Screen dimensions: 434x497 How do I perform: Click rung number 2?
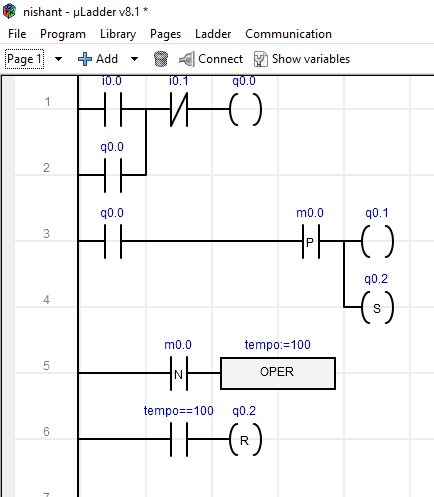point(47,168)
